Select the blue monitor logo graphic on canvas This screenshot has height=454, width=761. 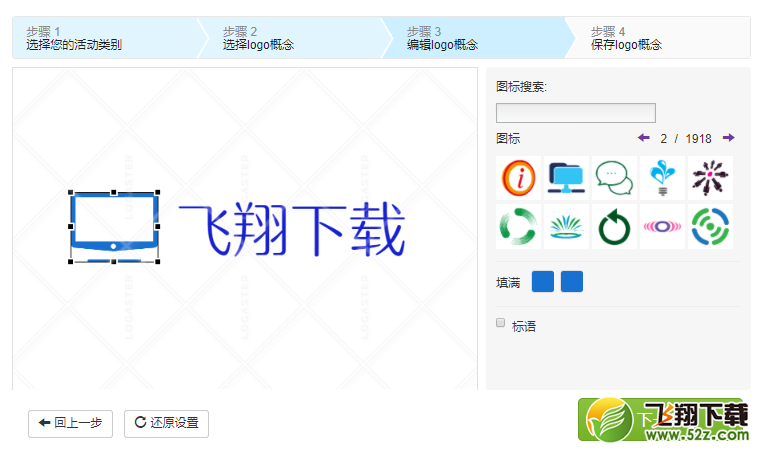(x=114, y=227)
